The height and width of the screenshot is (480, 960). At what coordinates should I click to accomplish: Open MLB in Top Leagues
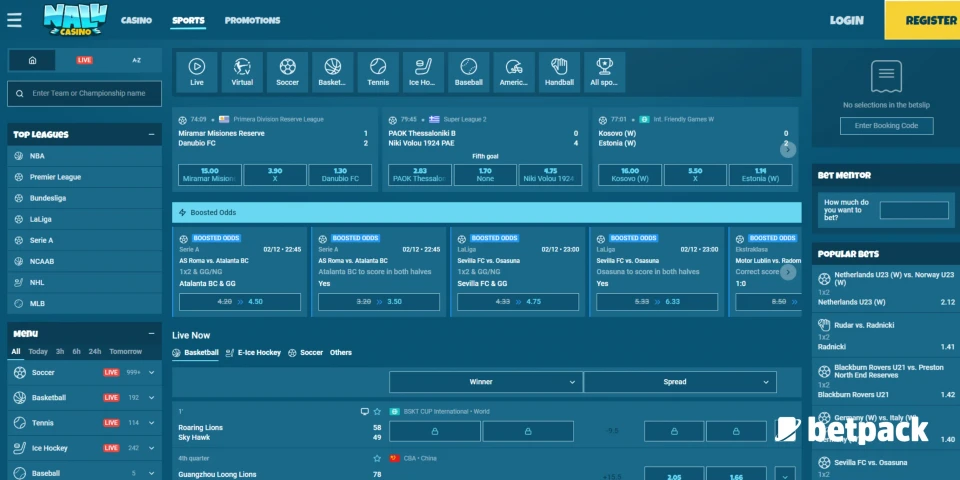pyautogui.click(x=84, y=304)
